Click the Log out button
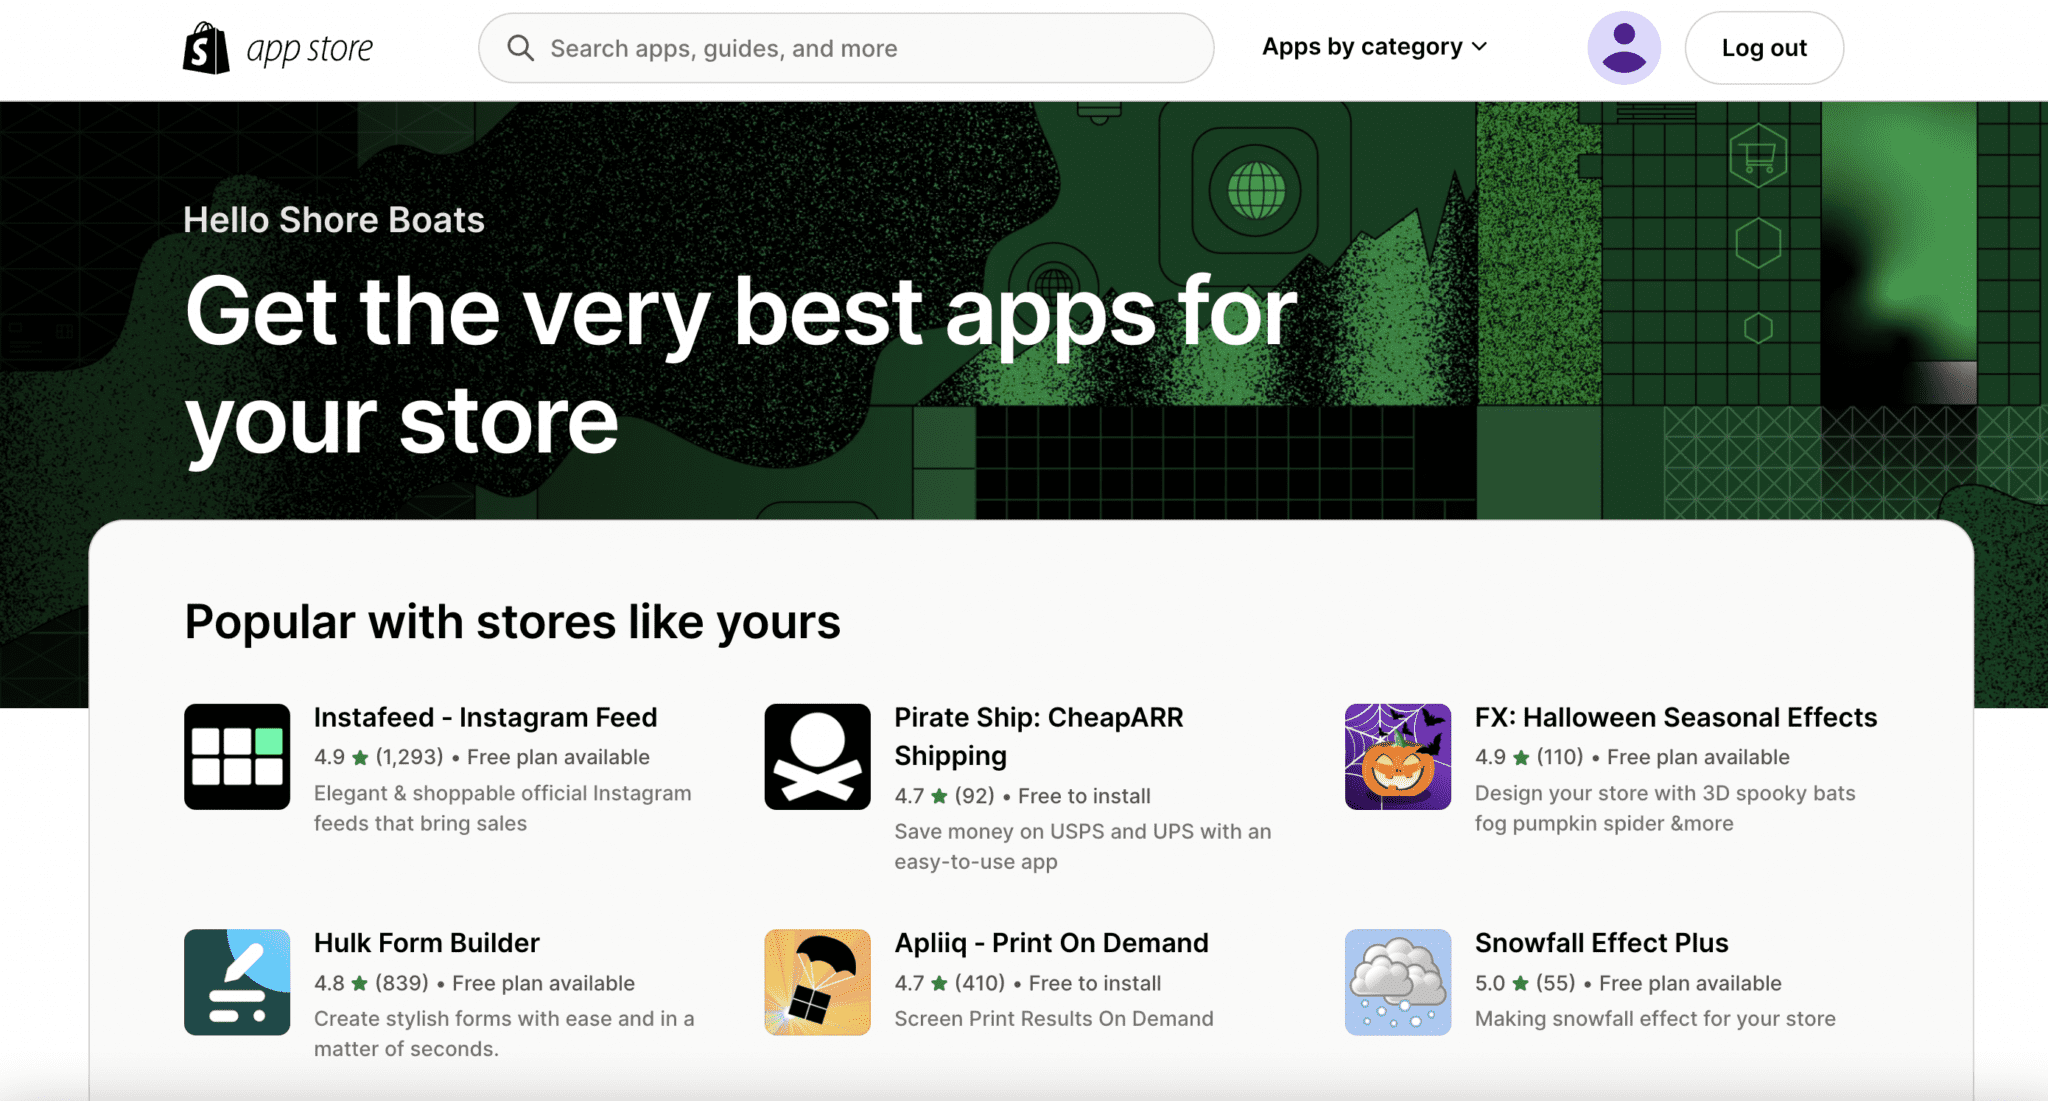 (1764, 47)
